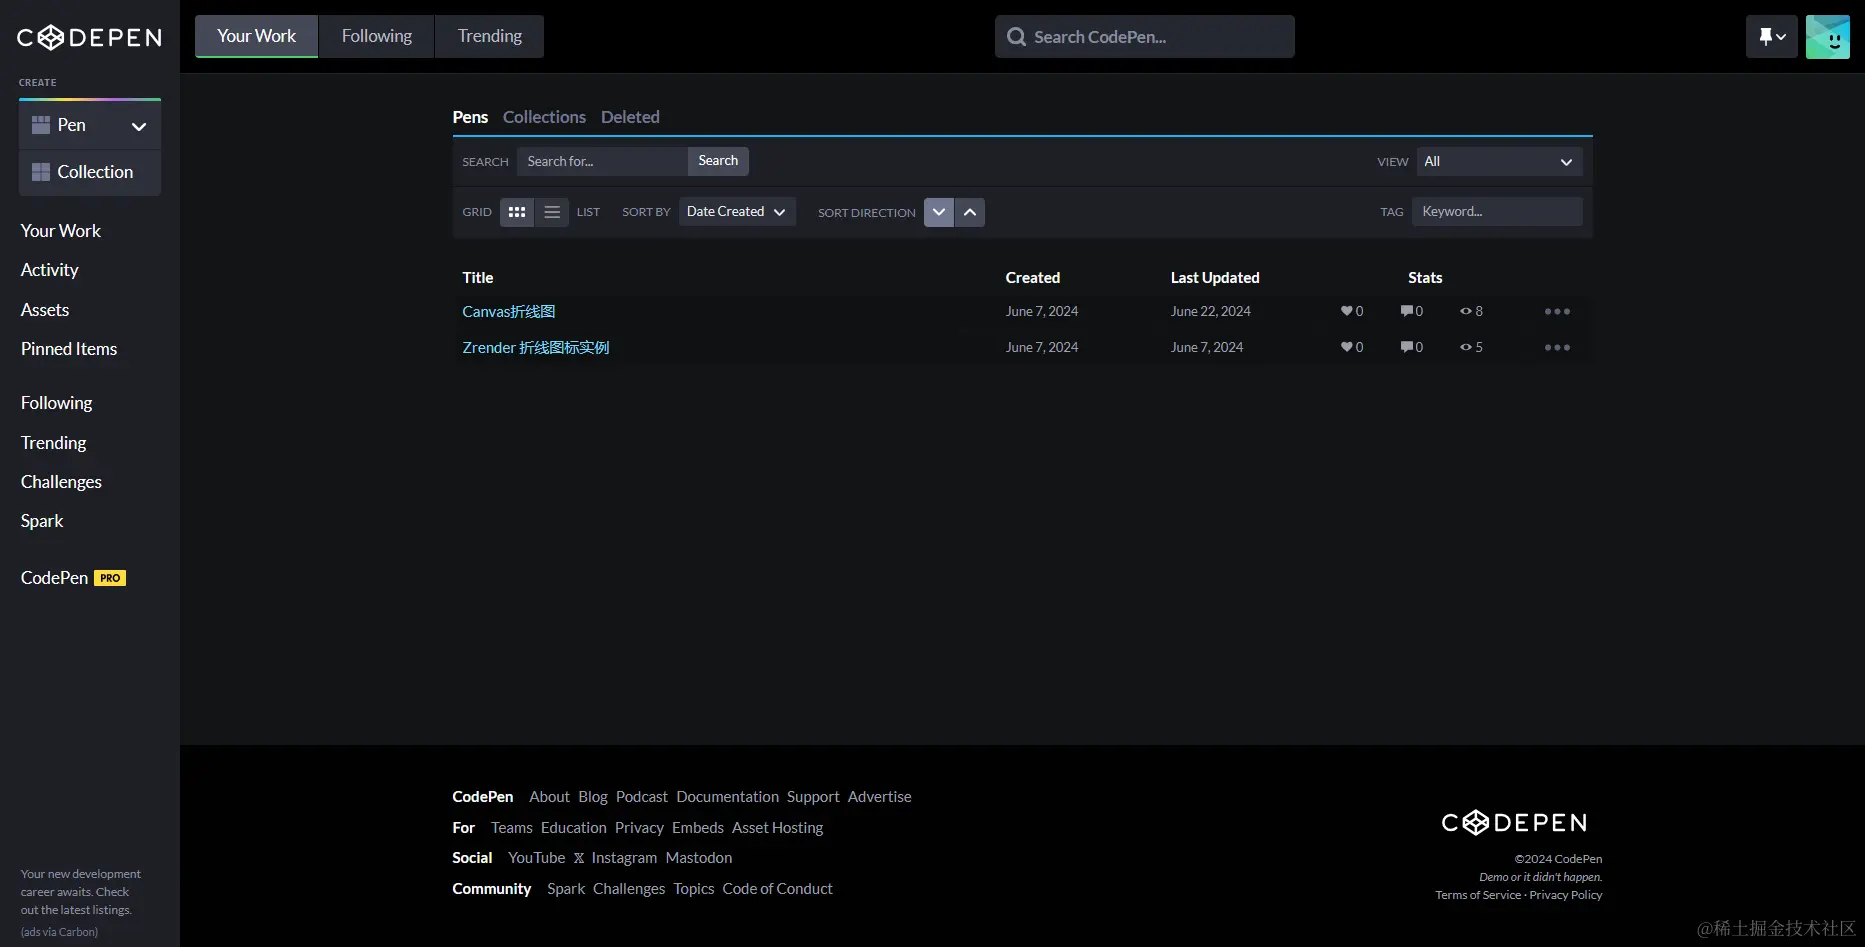This screenshot has height=947, width=1865.
Task: Open the Zrender 折线图标实例 pen
Action: pyautogui.click(x=535, y=347)
